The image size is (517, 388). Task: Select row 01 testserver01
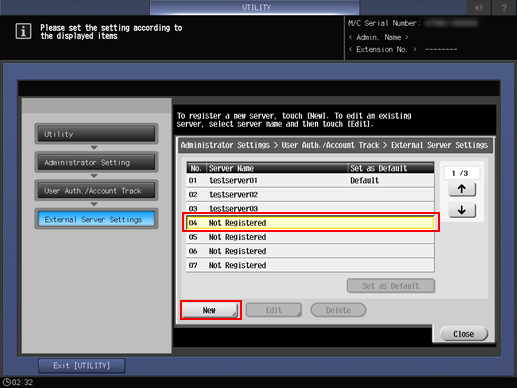310,180
